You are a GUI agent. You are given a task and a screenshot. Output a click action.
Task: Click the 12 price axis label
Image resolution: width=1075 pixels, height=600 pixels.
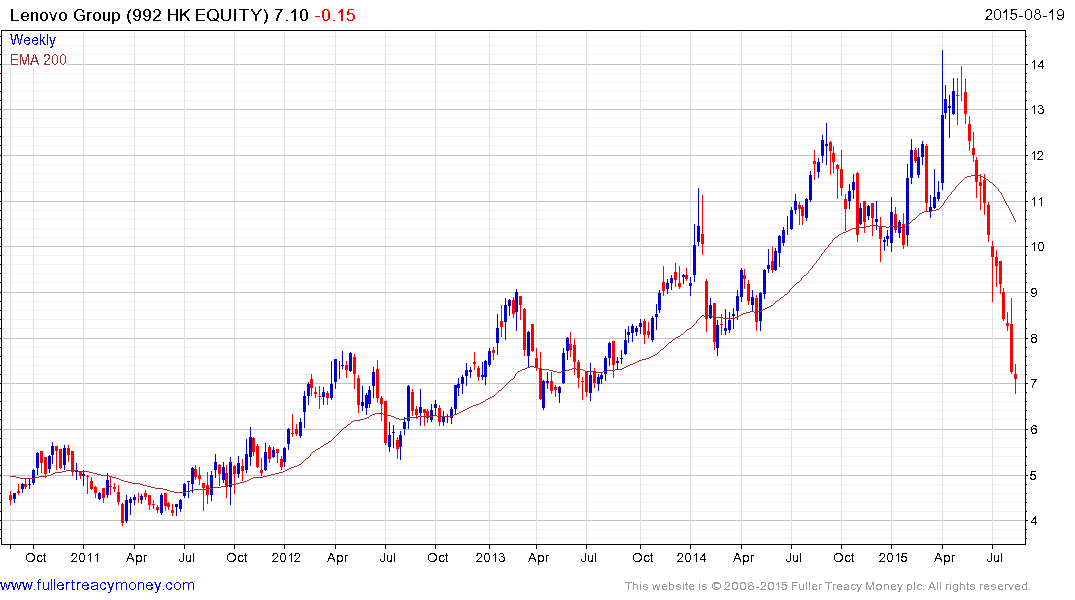(1037, 156)
